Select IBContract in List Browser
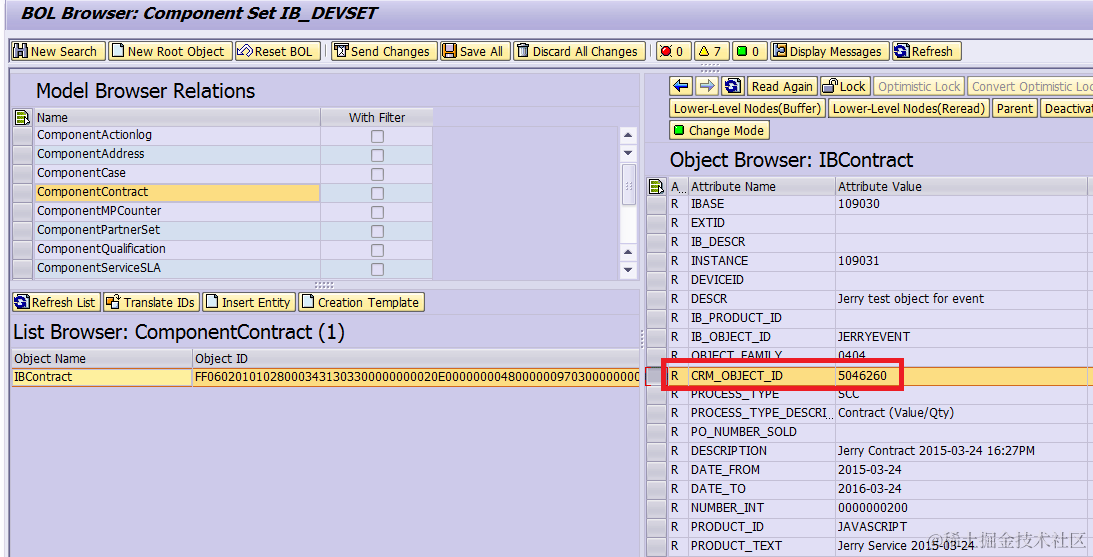 tap(102, 377)
